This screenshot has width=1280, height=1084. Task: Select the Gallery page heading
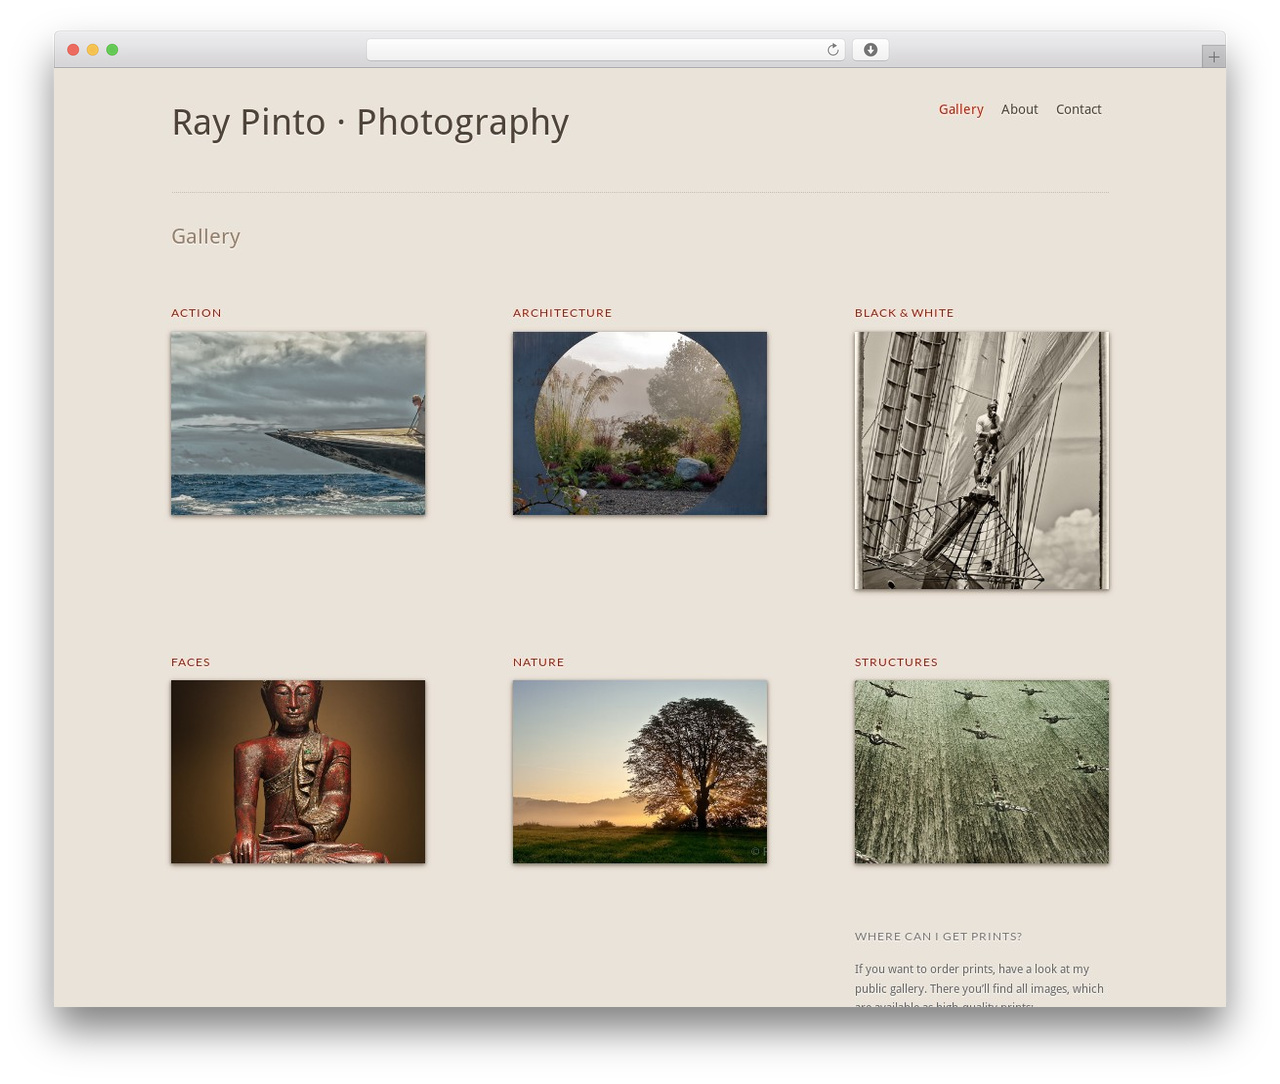point(206,237)
